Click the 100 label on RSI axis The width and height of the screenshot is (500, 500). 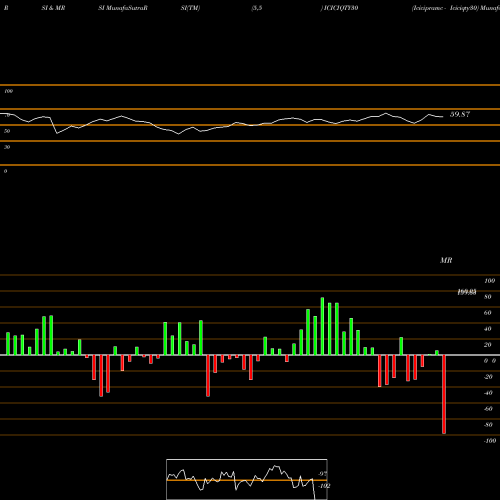(8, 91)
